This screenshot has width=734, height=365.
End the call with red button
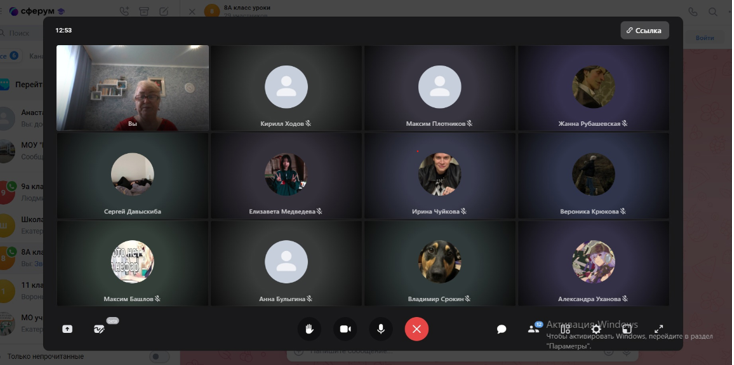tap(417, 329)
